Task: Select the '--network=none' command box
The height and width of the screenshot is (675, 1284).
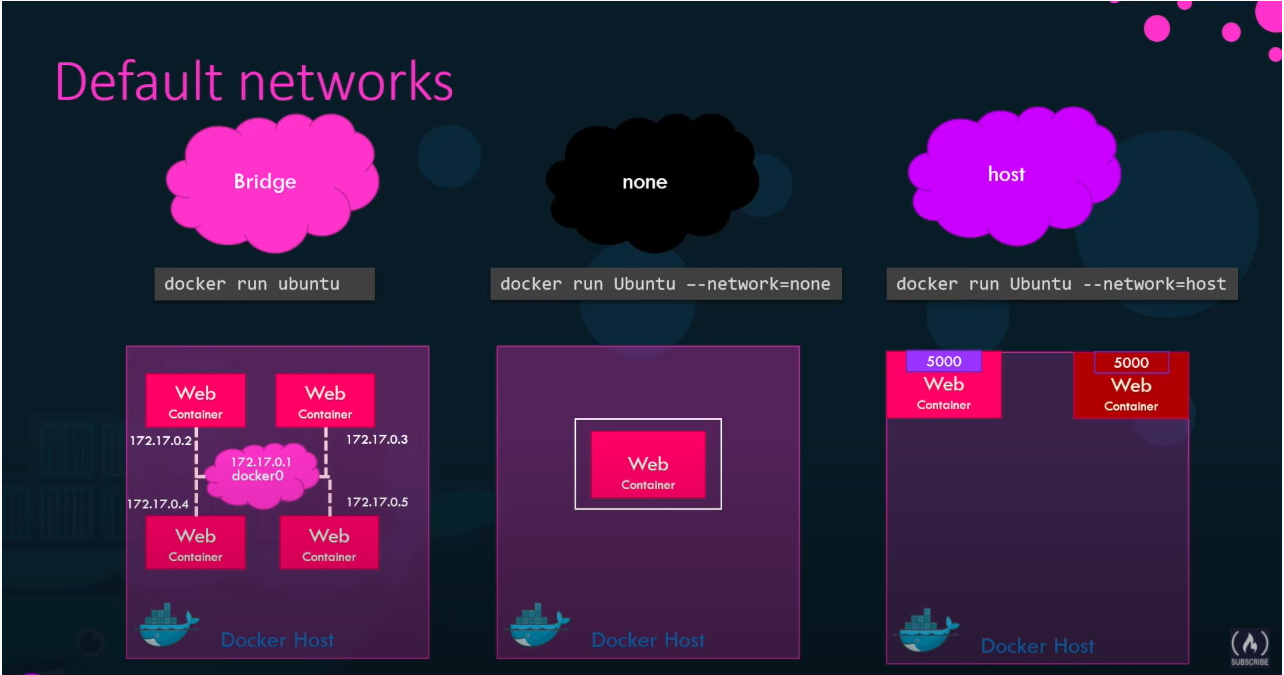Action: tap(665, 284)
